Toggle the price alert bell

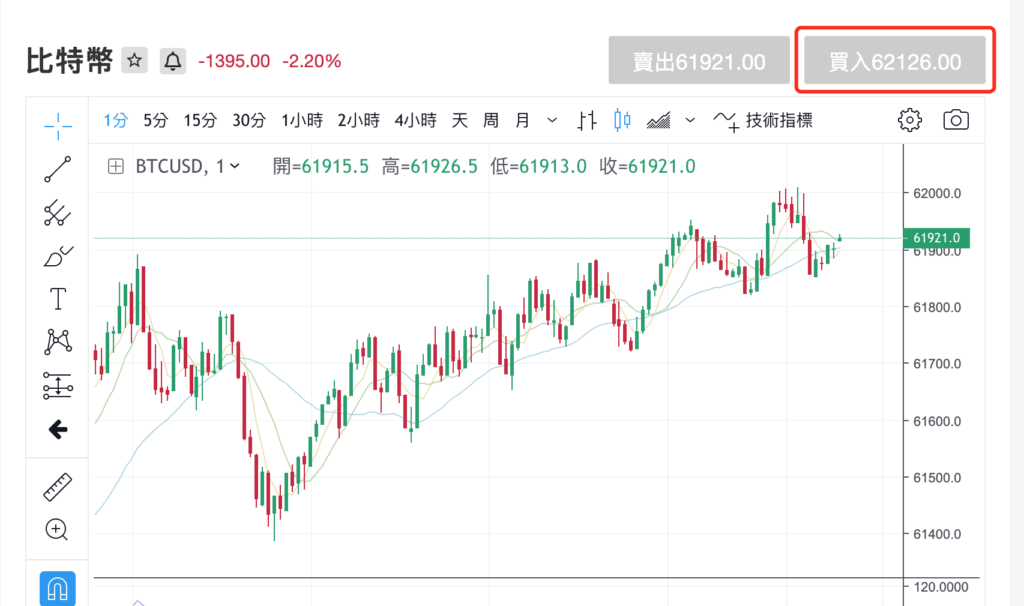(x=173, y=61)
